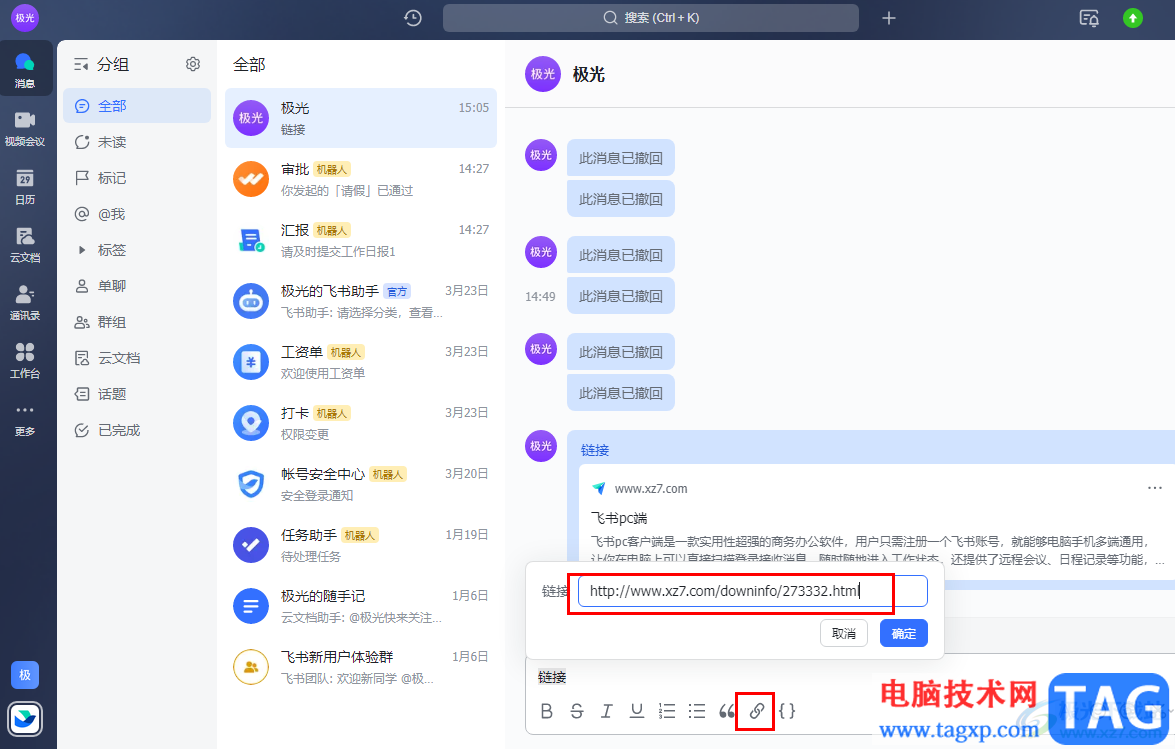Click the www.xz7.com preview source
This screenshot has width=1175, height=749.
650,488
